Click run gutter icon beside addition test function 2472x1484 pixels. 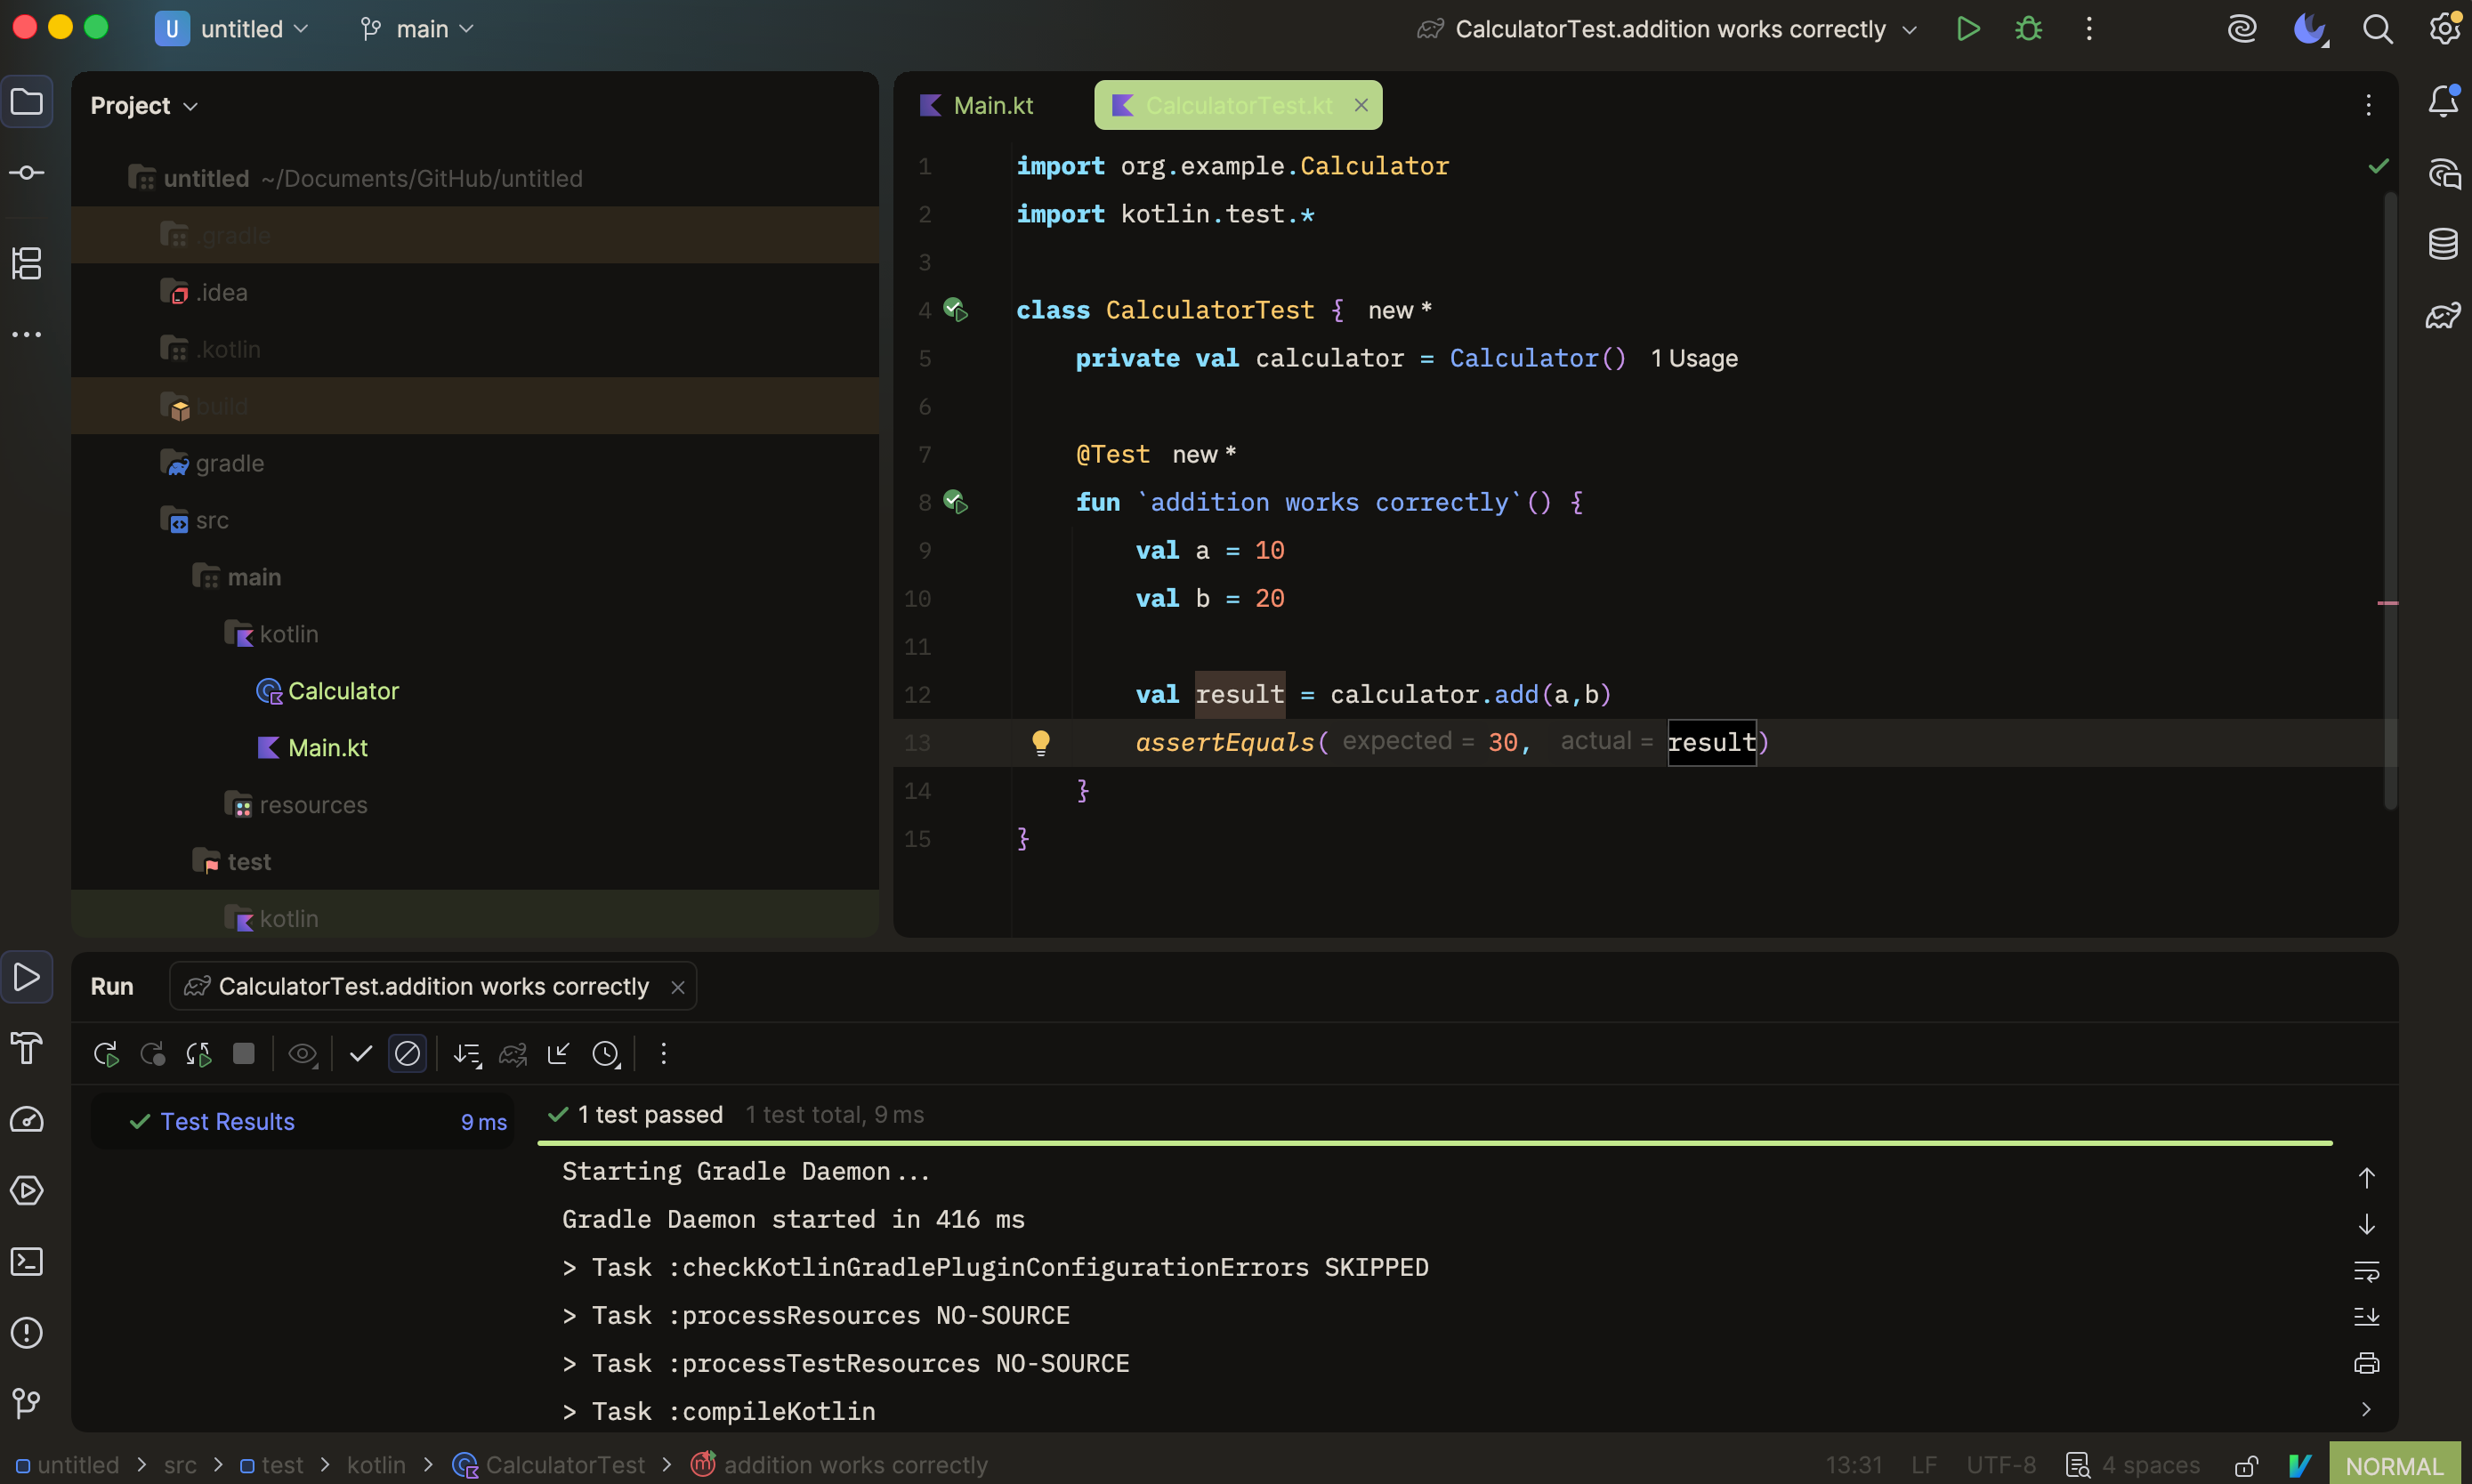point(956,502)
